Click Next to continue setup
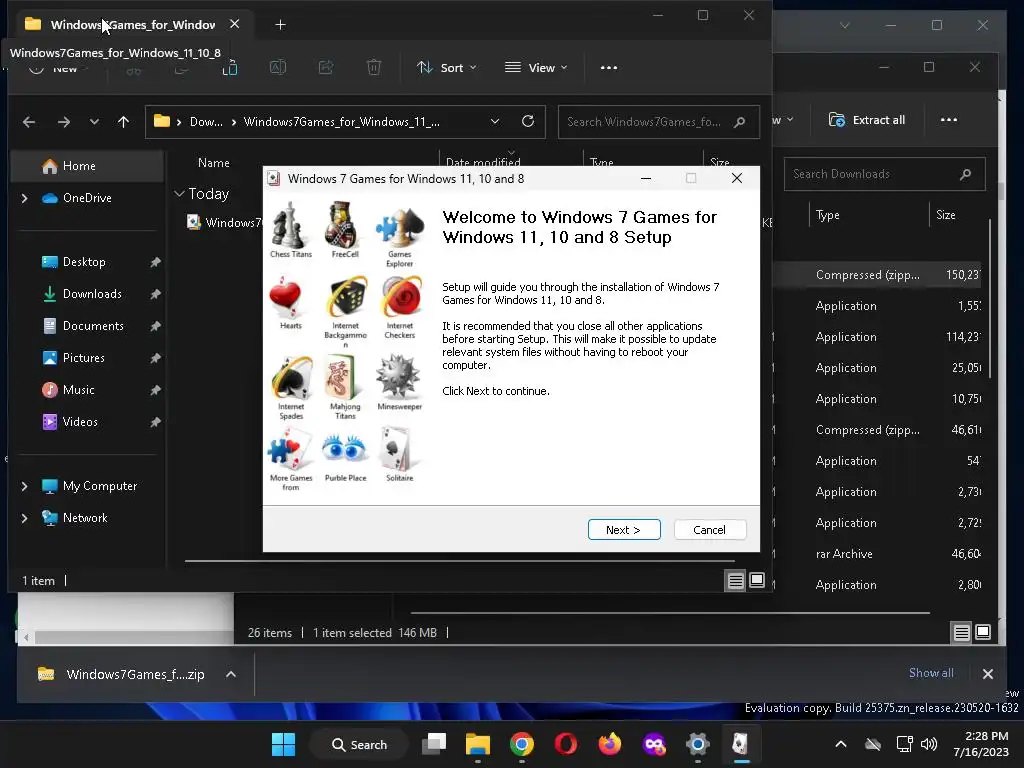 coord(624,530)
